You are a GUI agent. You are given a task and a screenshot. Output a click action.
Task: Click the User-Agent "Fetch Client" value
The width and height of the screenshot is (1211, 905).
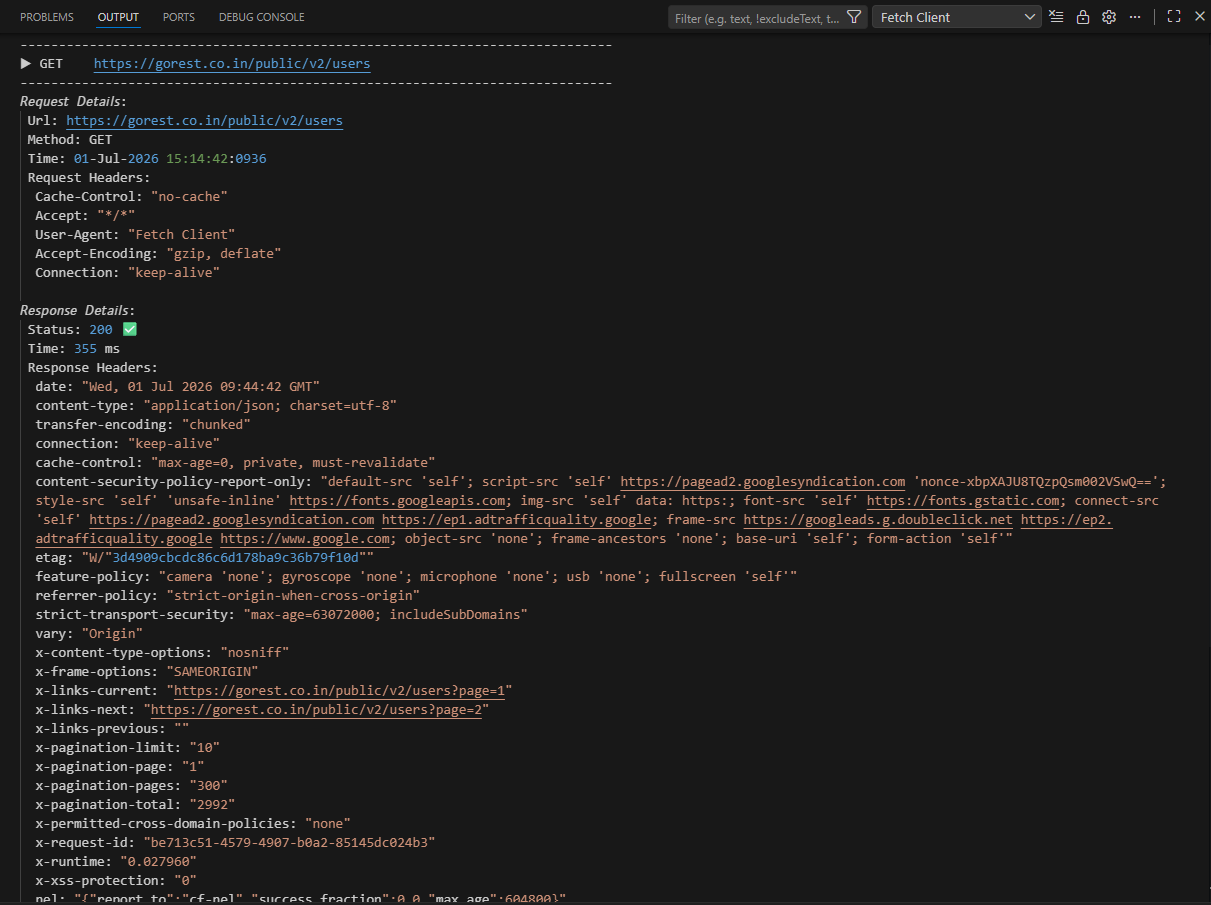click(181, 235)
